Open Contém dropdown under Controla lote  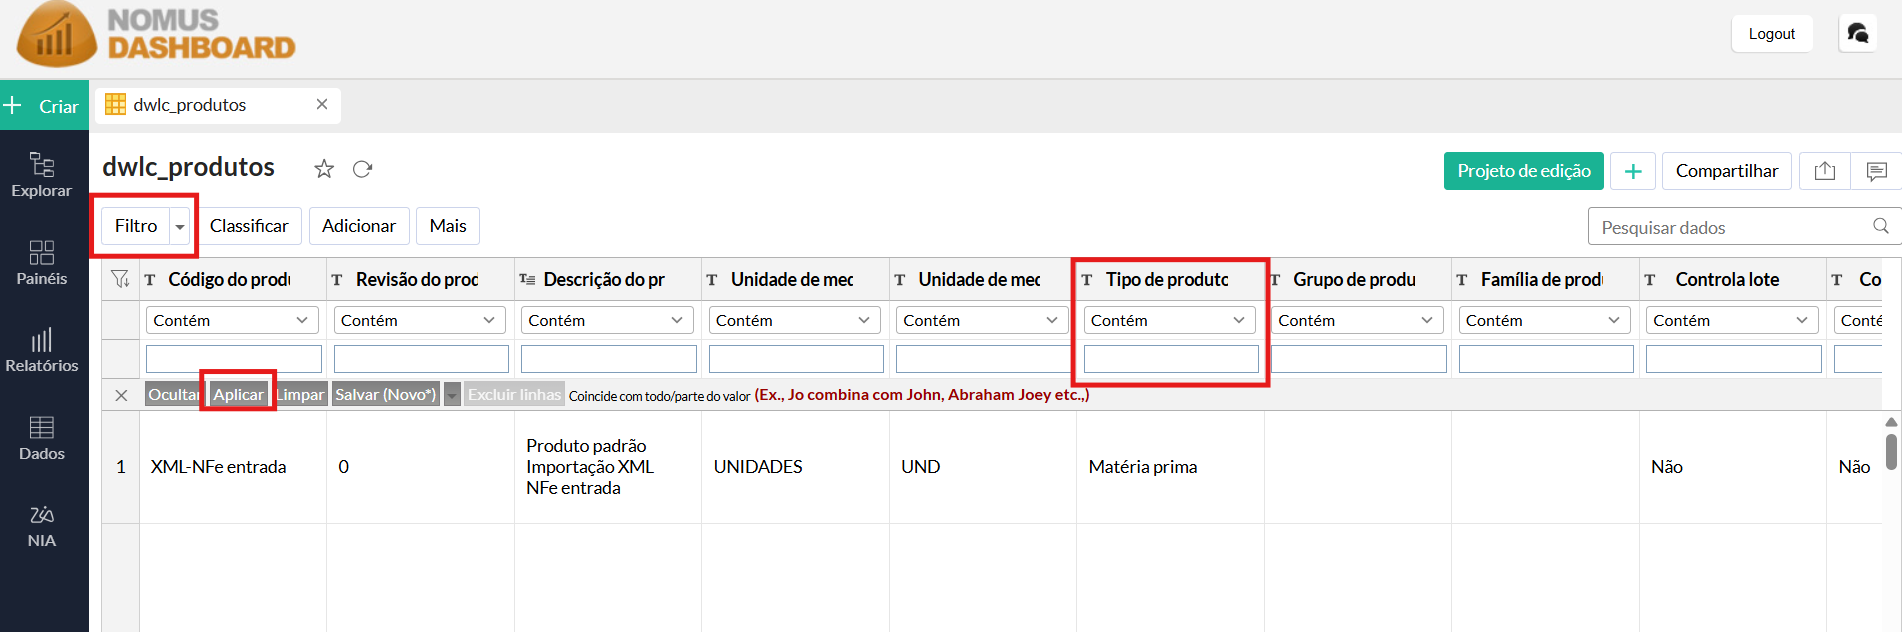(x=1732, y=320)
